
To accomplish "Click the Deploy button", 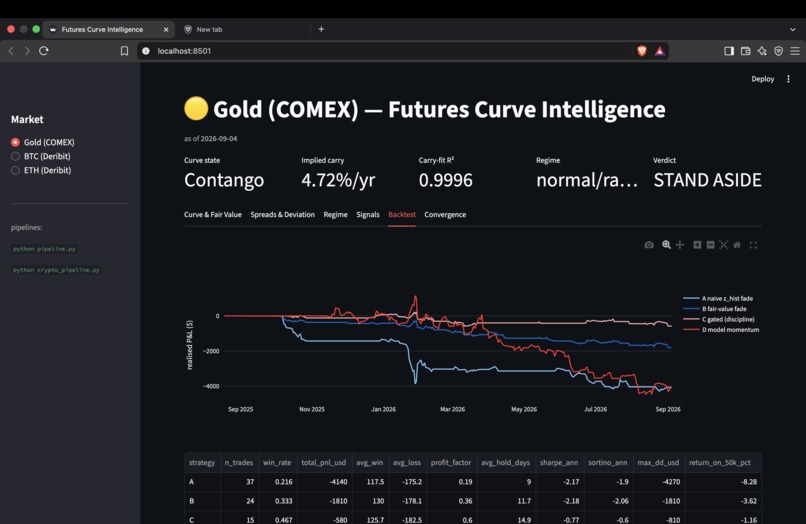I will (763, 79).
